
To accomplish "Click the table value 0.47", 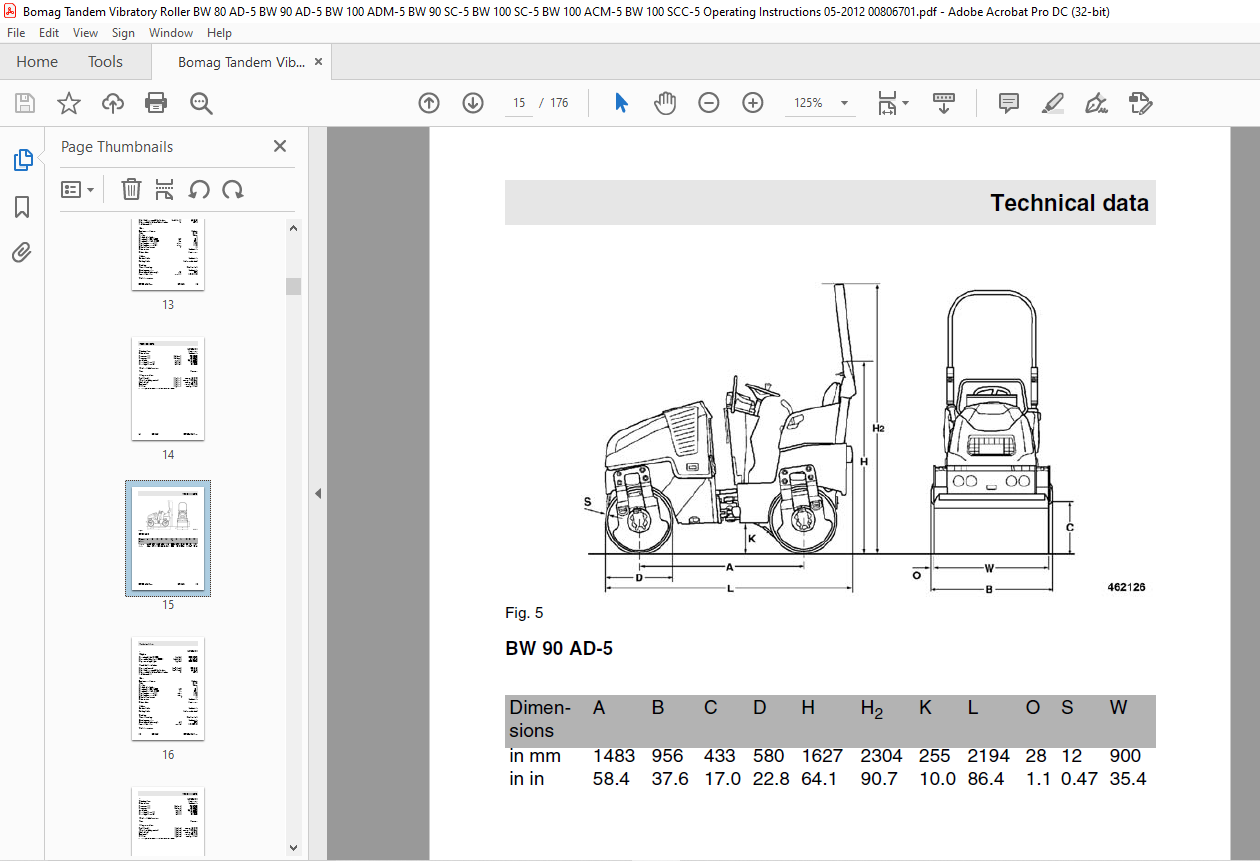I will click(1080, 778).
